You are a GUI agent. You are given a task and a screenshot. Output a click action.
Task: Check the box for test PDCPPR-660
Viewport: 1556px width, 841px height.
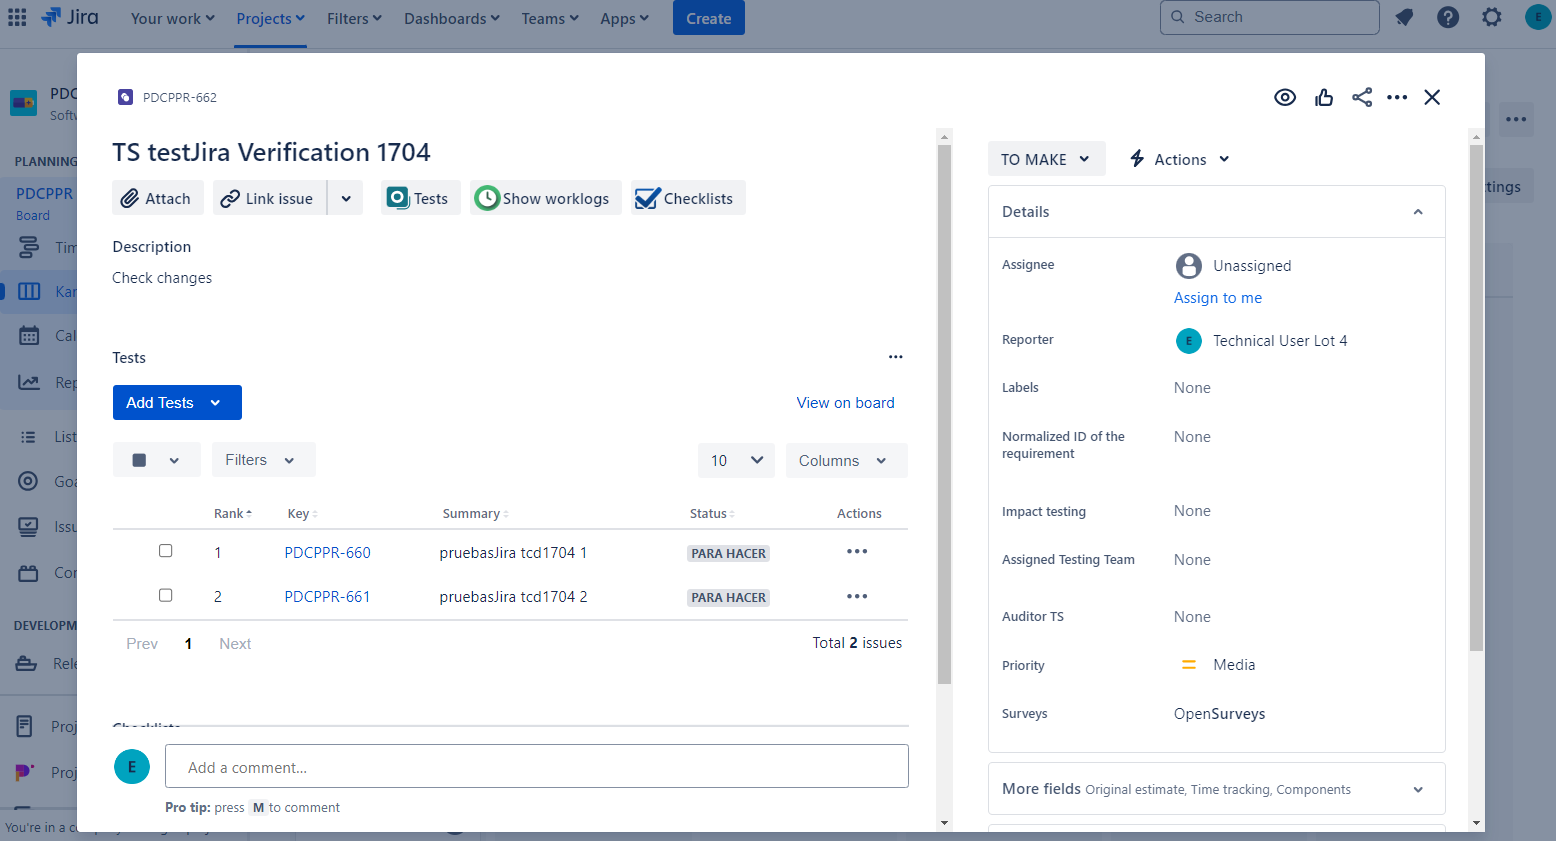point(166,551)
